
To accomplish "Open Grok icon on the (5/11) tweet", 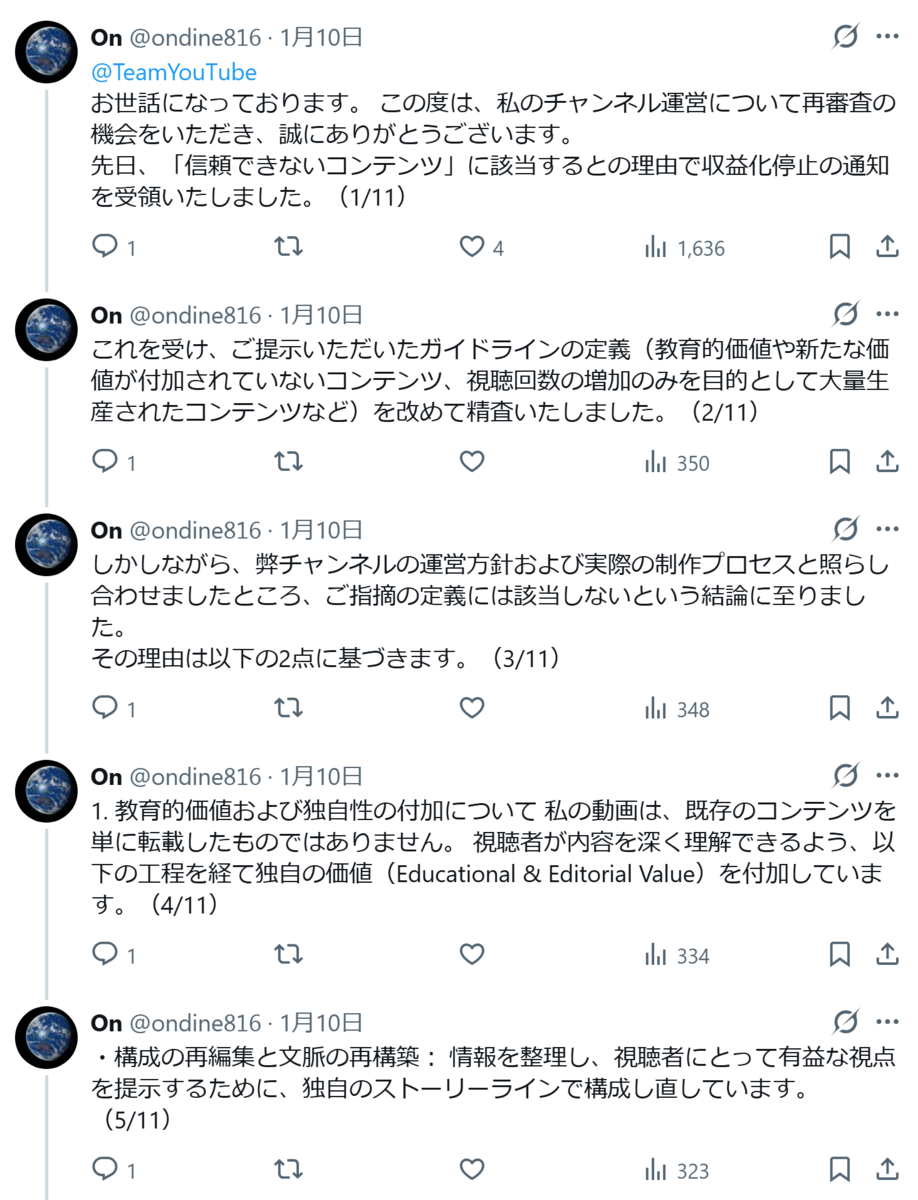I will tap(845, 1023).
